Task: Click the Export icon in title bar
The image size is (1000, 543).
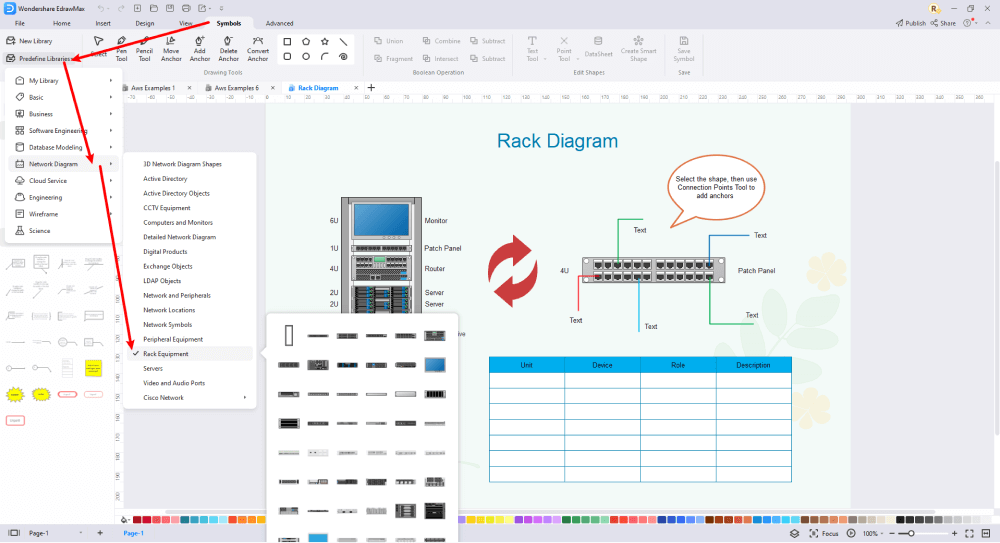Action: (202, 8)
